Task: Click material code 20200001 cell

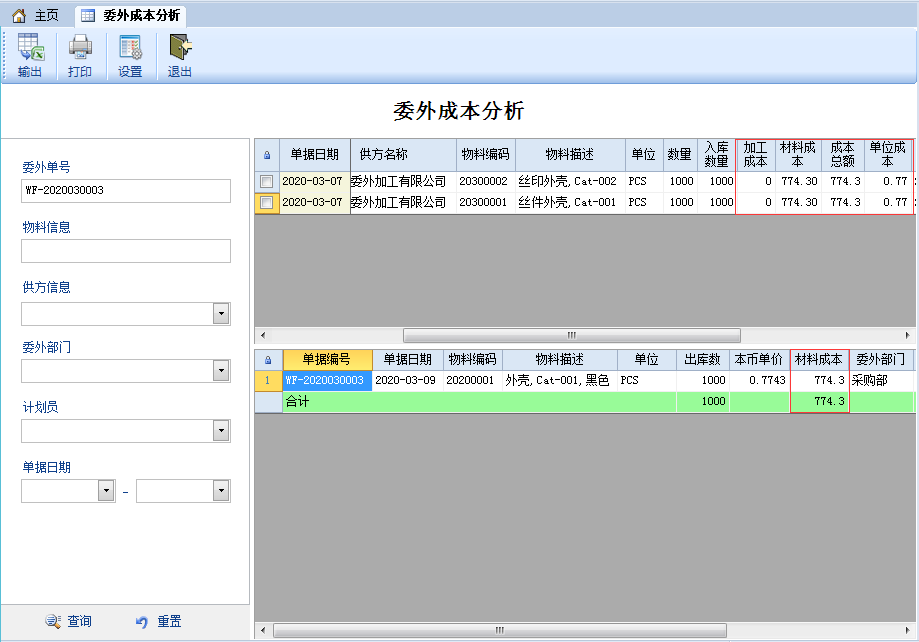Action: (x=472, y=381)
